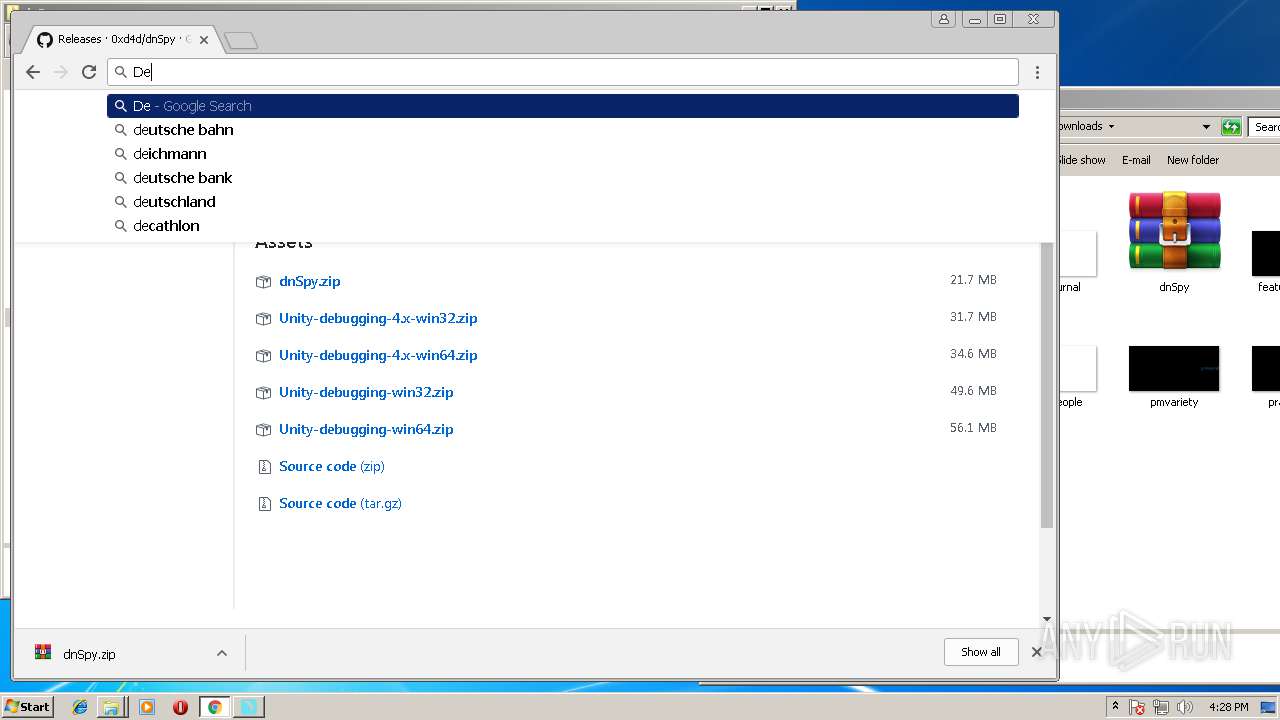Click E-mail in Explorer toolbar
1280x720 pixels.
(1136, 160)
